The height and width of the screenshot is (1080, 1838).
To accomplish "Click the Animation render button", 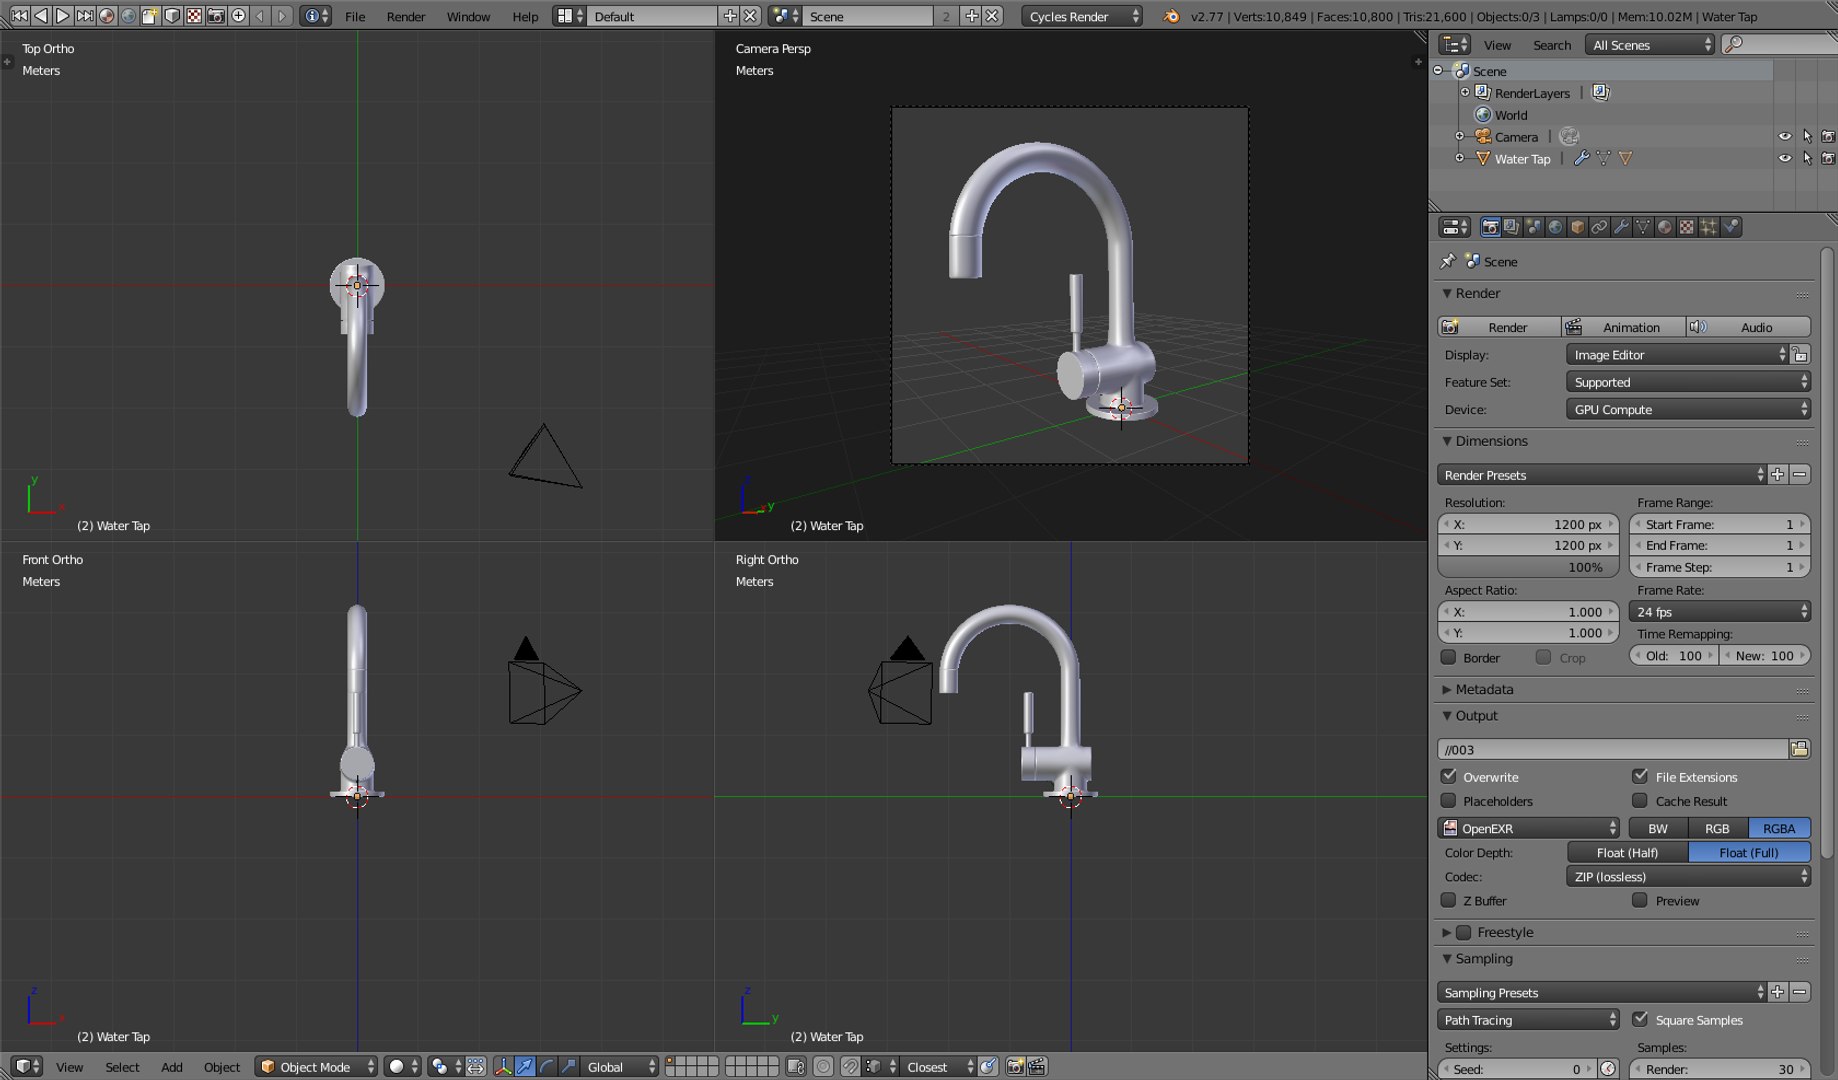I will (x=1623, y=327).
